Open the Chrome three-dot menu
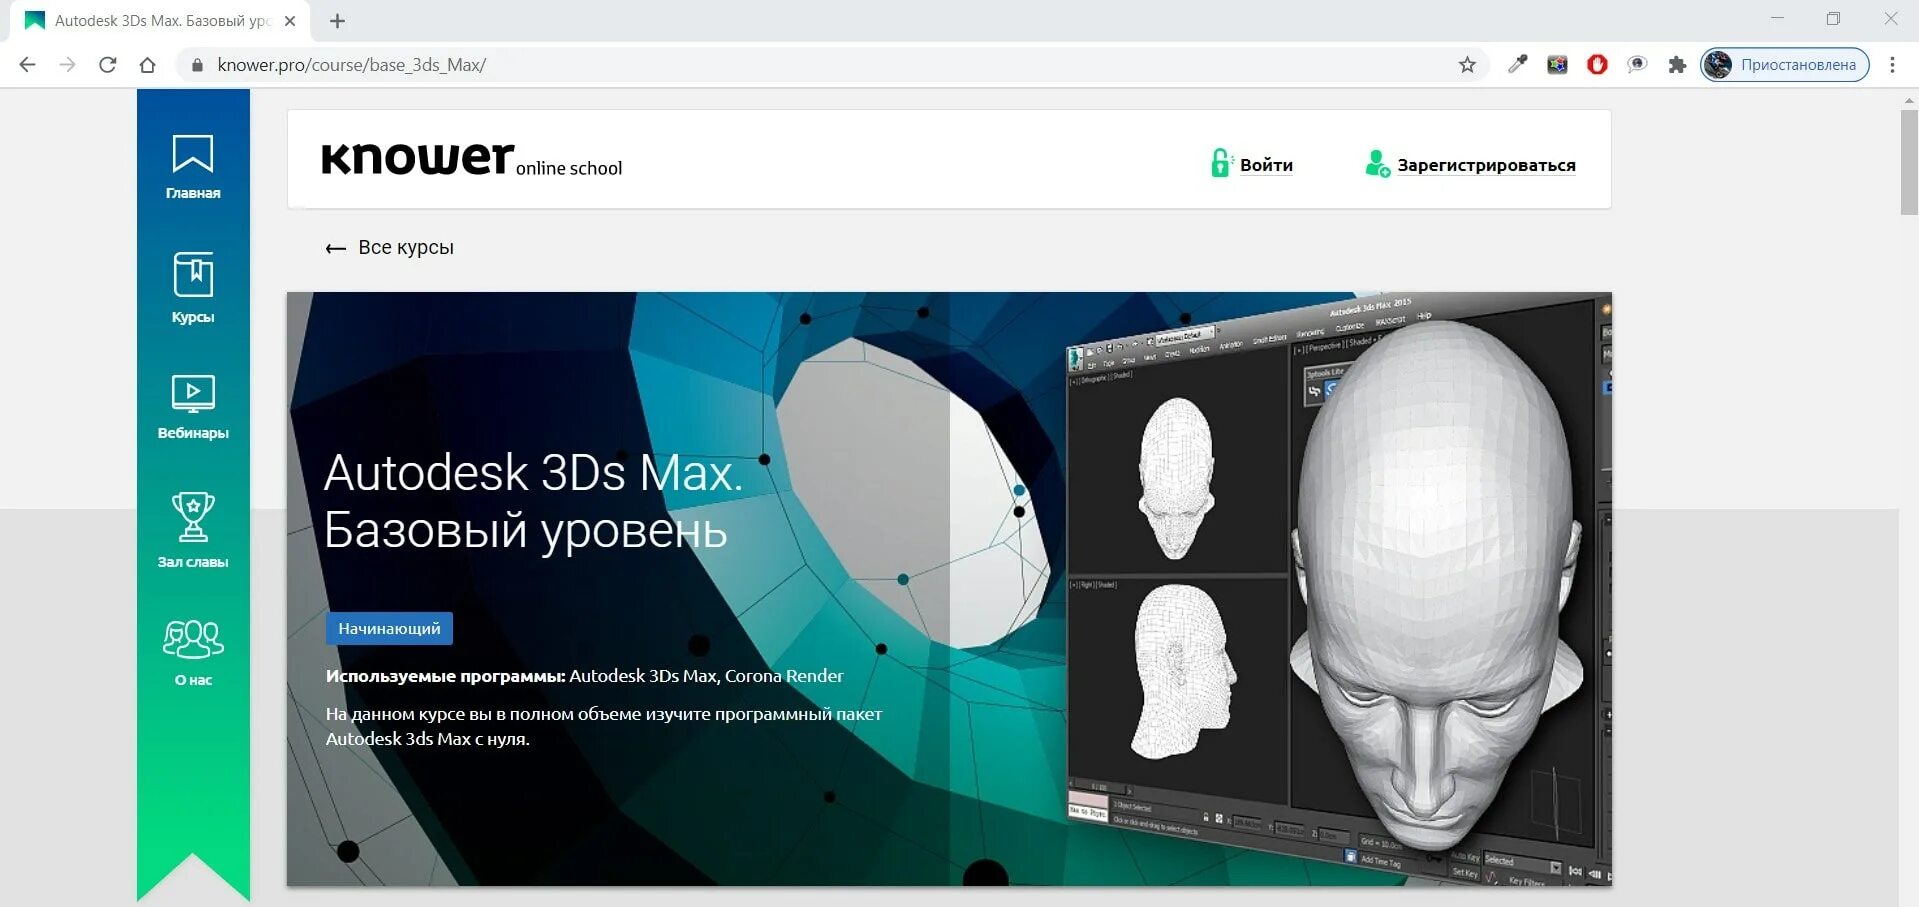The width and height of the screenshot is (1919, 907). pos(1892,65)
